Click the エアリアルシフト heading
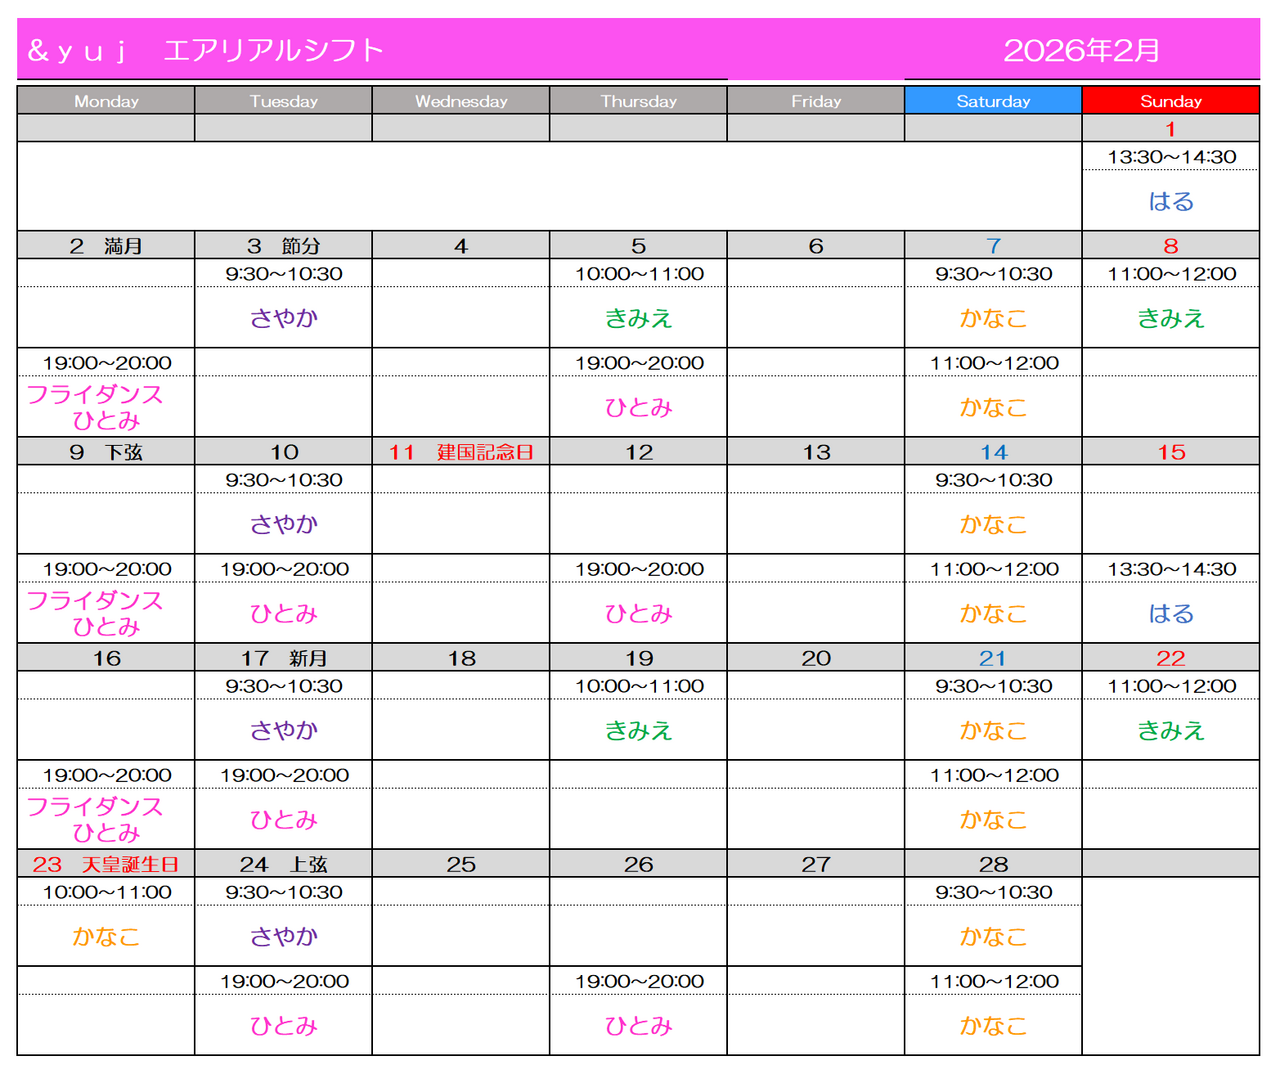1280x1074 pixels. tap(273, 50)
